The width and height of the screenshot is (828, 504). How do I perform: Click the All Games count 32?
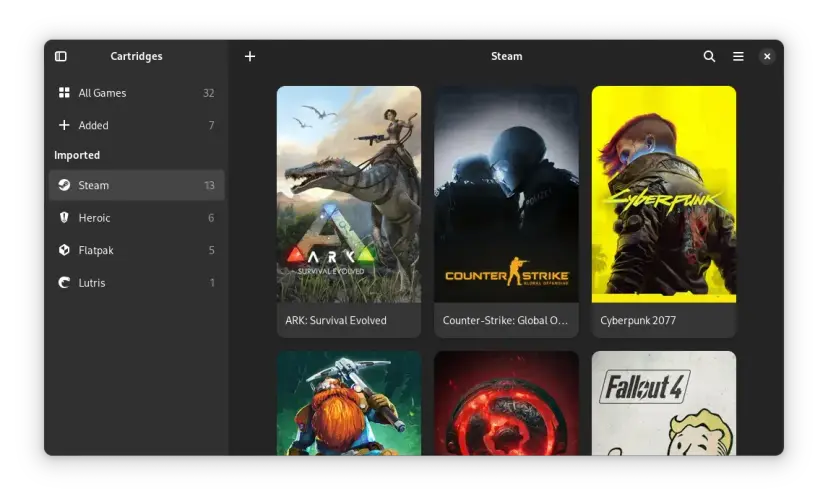[x=209, y=93]
